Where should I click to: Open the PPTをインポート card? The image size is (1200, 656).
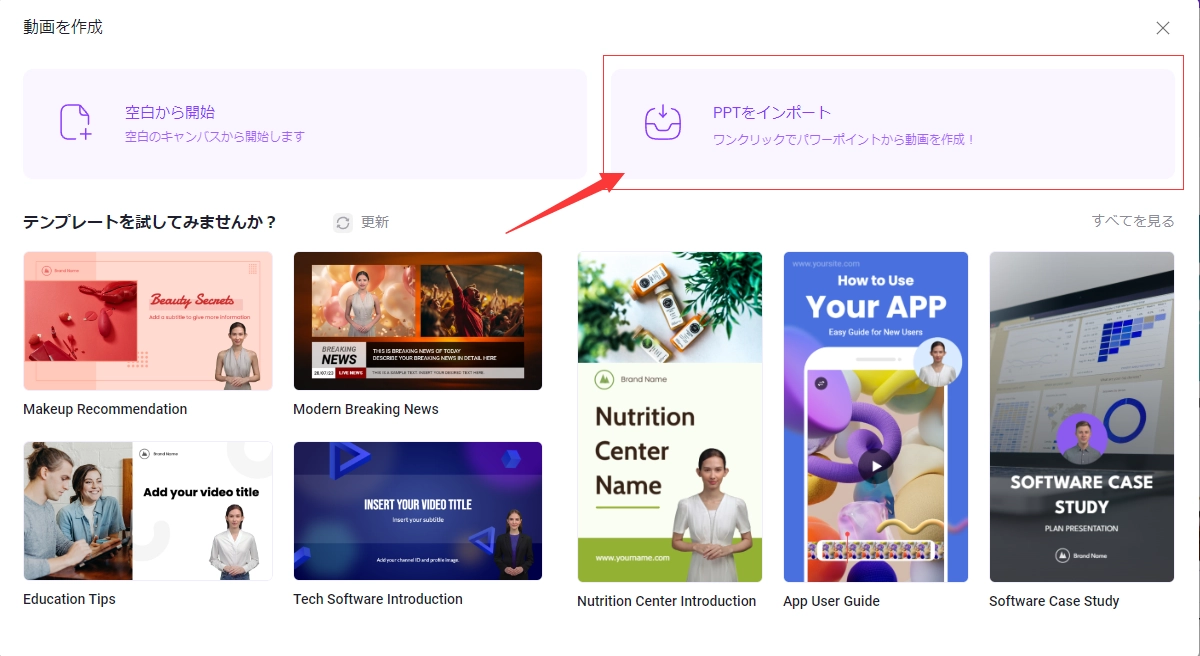[x=893, y=124]
